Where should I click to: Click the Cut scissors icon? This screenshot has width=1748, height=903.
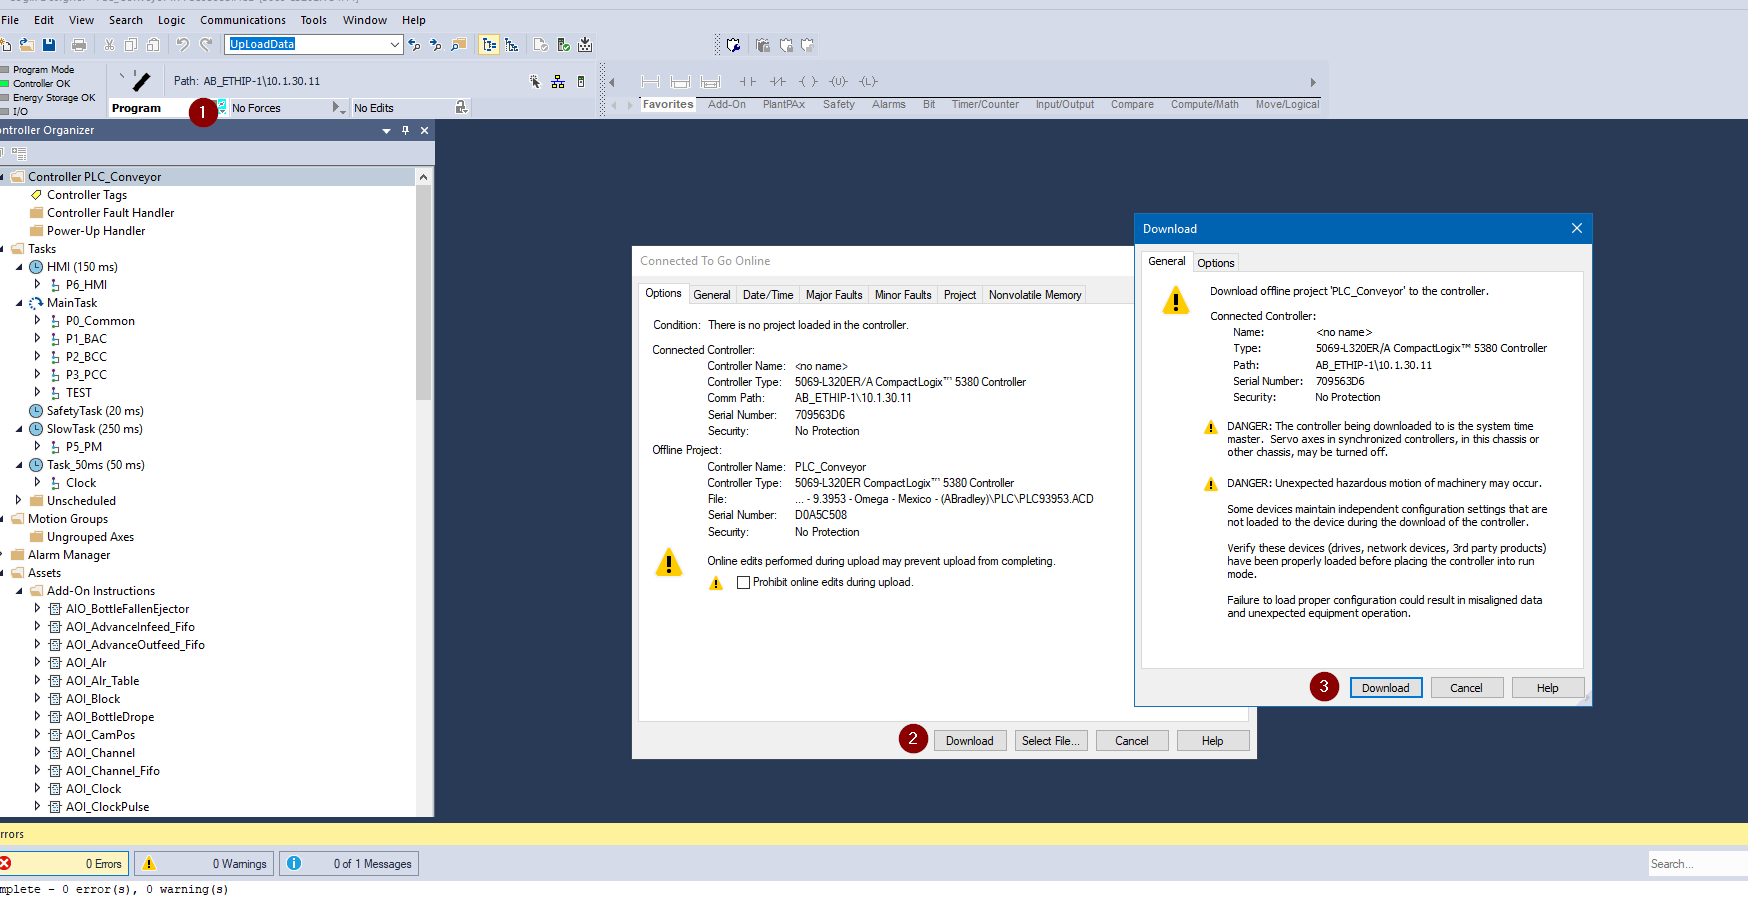pos(109,45)
